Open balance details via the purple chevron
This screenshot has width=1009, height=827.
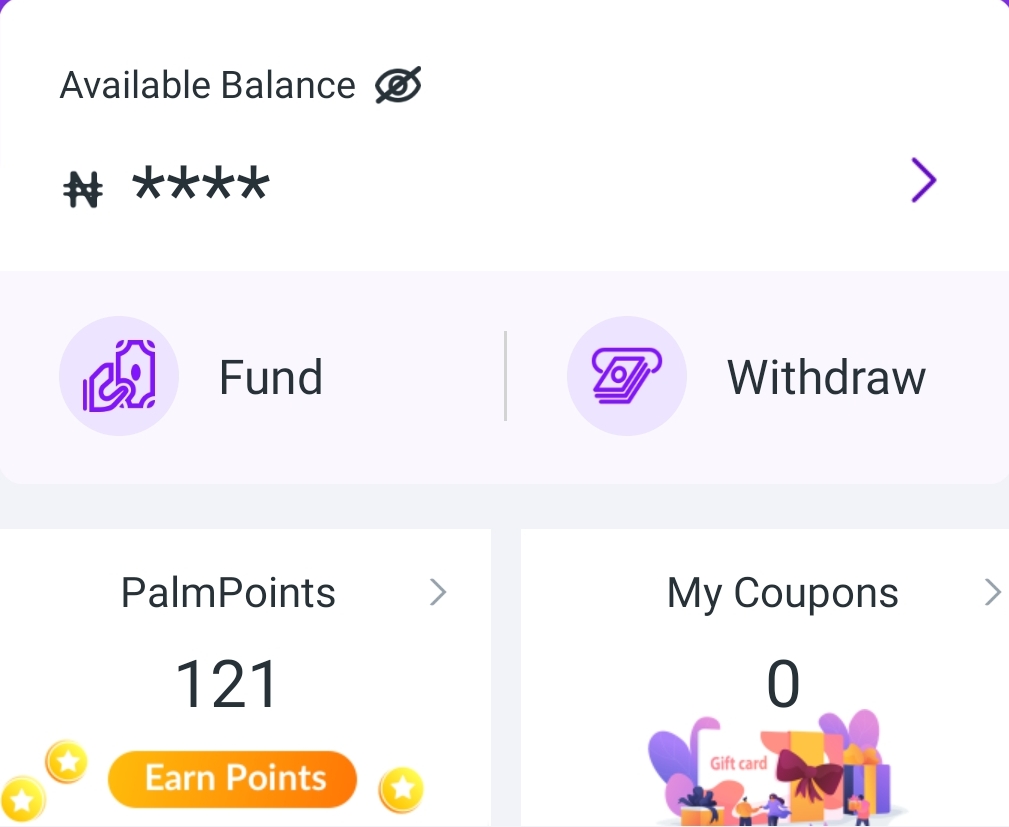click(923, 180)
